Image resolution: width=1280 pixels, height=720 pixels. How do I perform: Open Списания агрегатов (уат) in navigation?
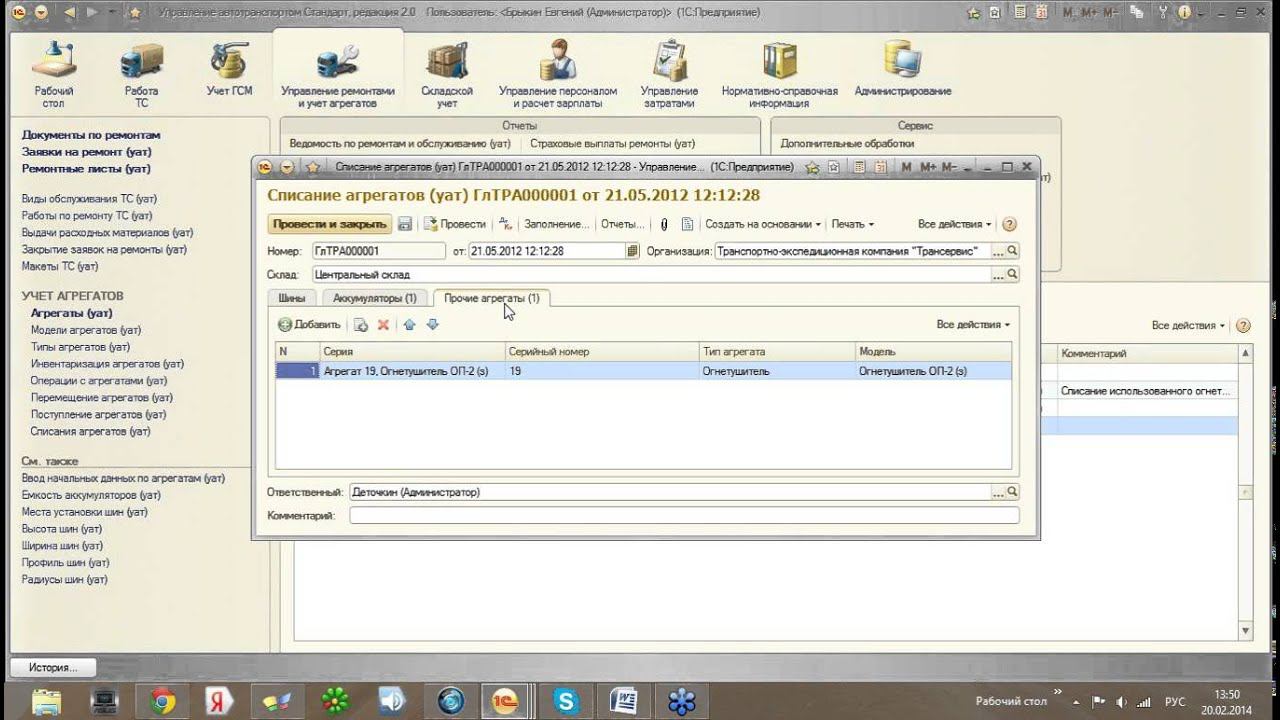click(91, 431)
